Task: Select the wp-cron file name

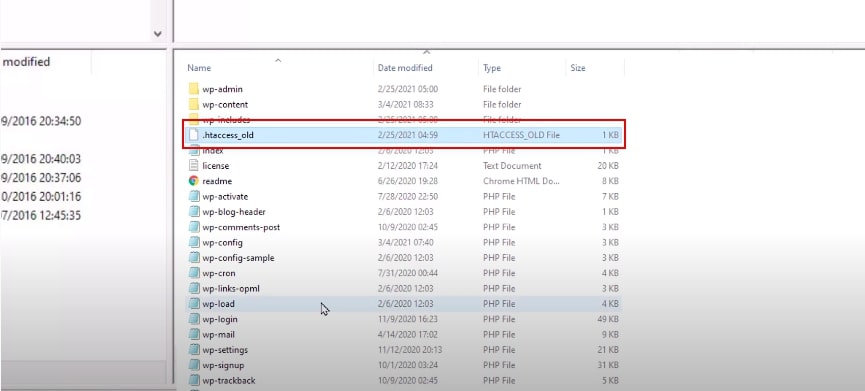Action: [x=219, y=273]
